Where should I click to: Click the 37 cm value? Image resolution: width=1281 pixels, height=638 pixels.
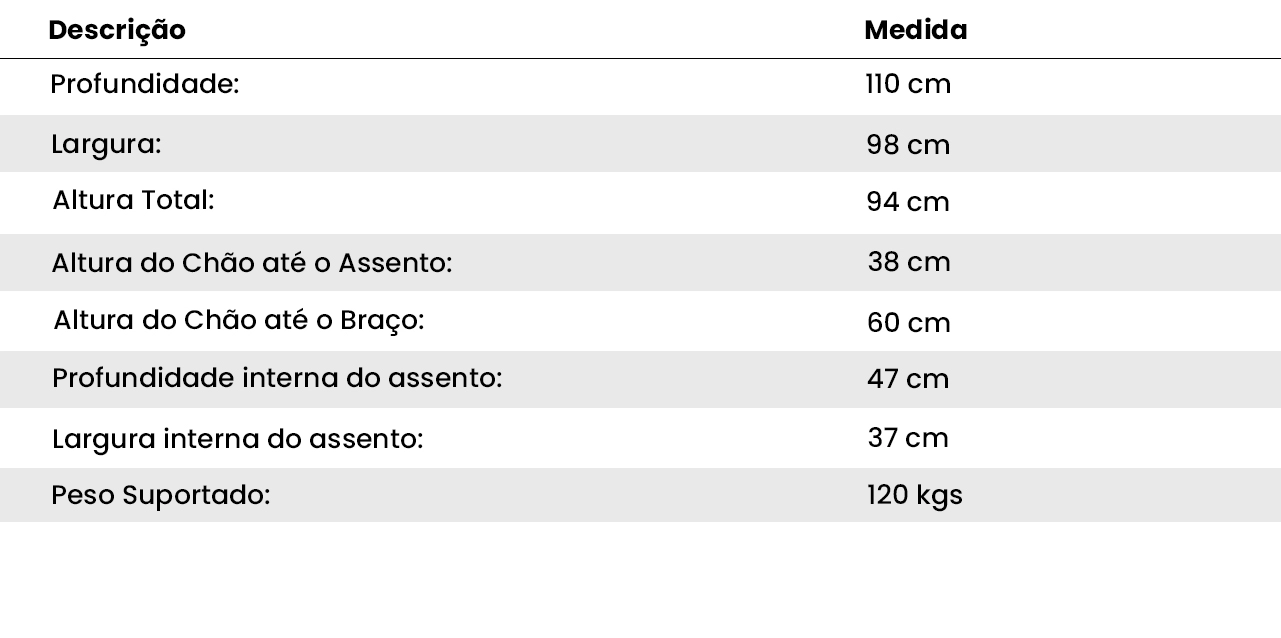(908, 438)
